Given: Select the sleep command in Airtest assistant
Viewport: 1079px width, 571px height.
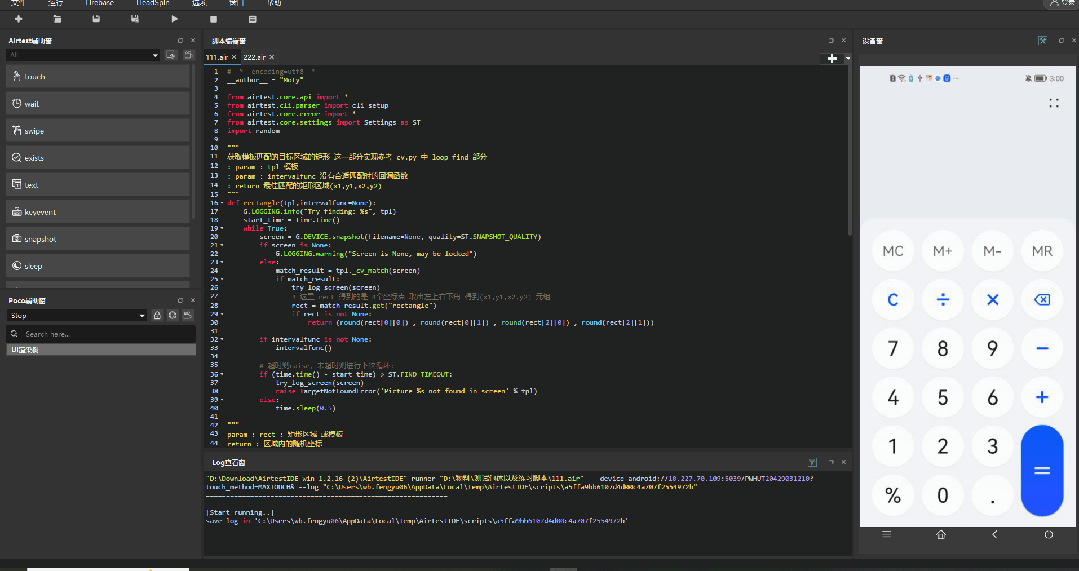Looking at the screenshot, I should tap(98, 266).
